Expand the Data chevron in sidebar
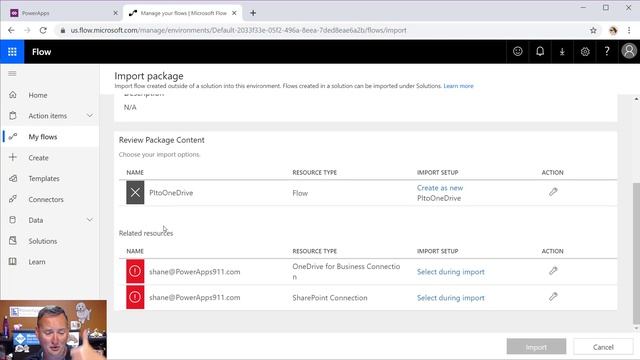 (x=90, y=220)
